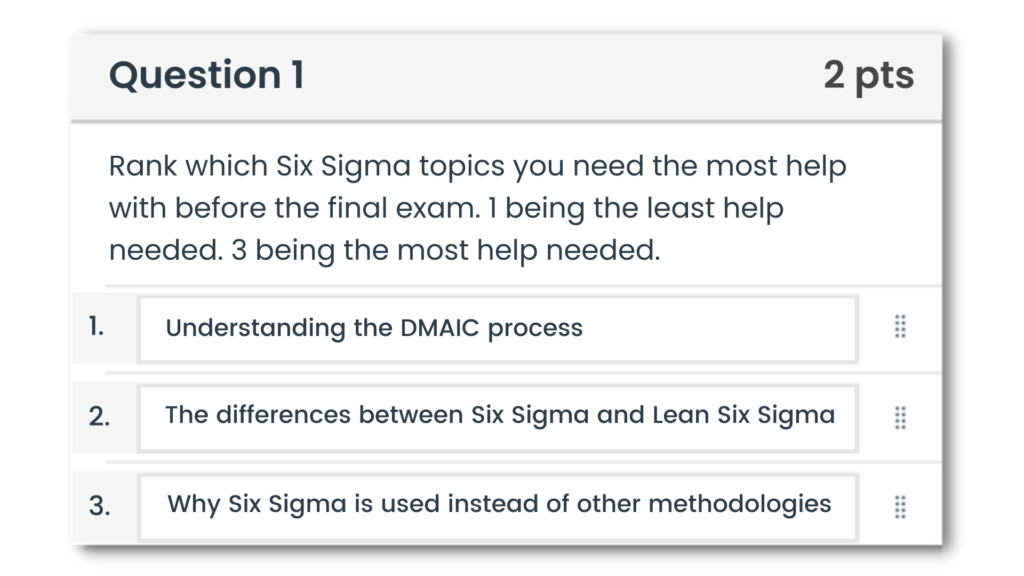Click the grip icon next to Lean Six Sigma item

pyautogui.click(x=899, y=417)
